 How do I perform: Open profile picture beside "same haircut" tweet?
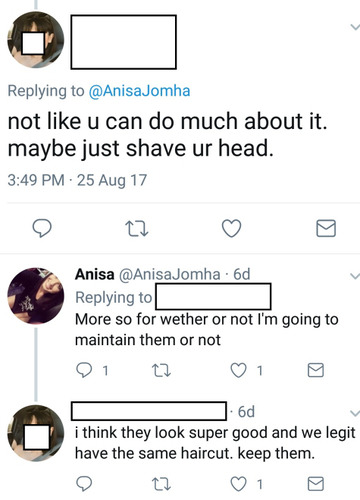tap(36, 433)
